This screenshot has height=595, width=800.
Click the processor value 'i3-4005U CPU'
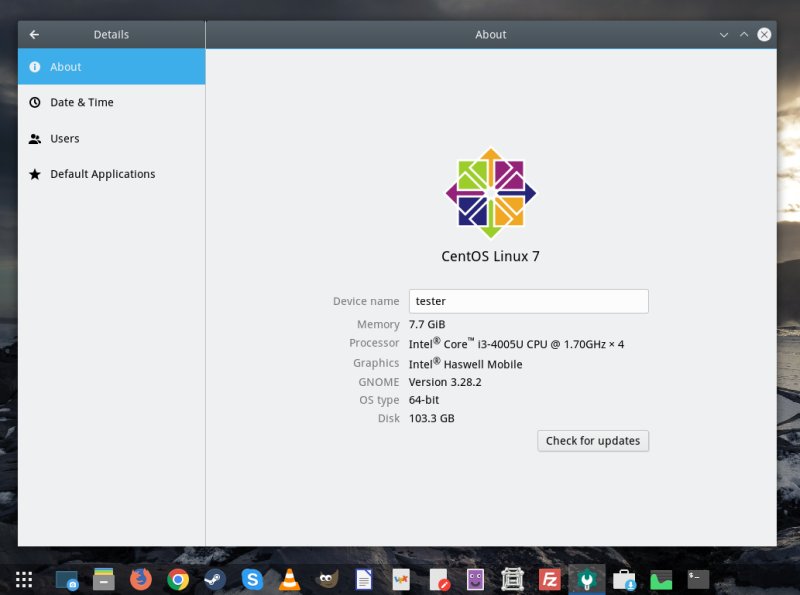point(512,344)
